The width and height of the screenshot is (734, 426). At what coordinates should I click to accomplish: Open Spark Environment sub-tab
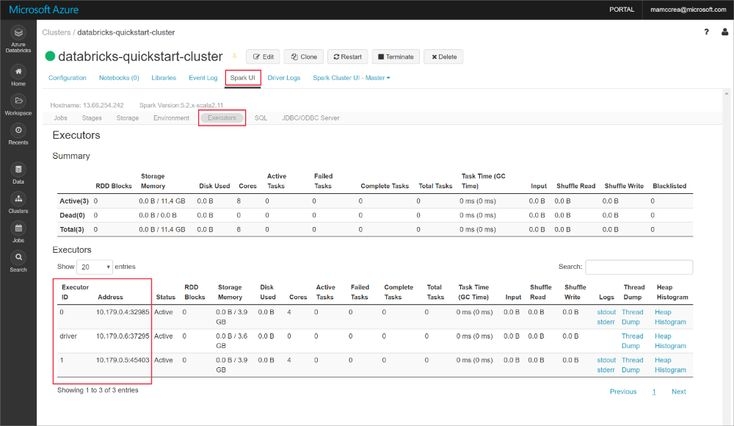171,118
